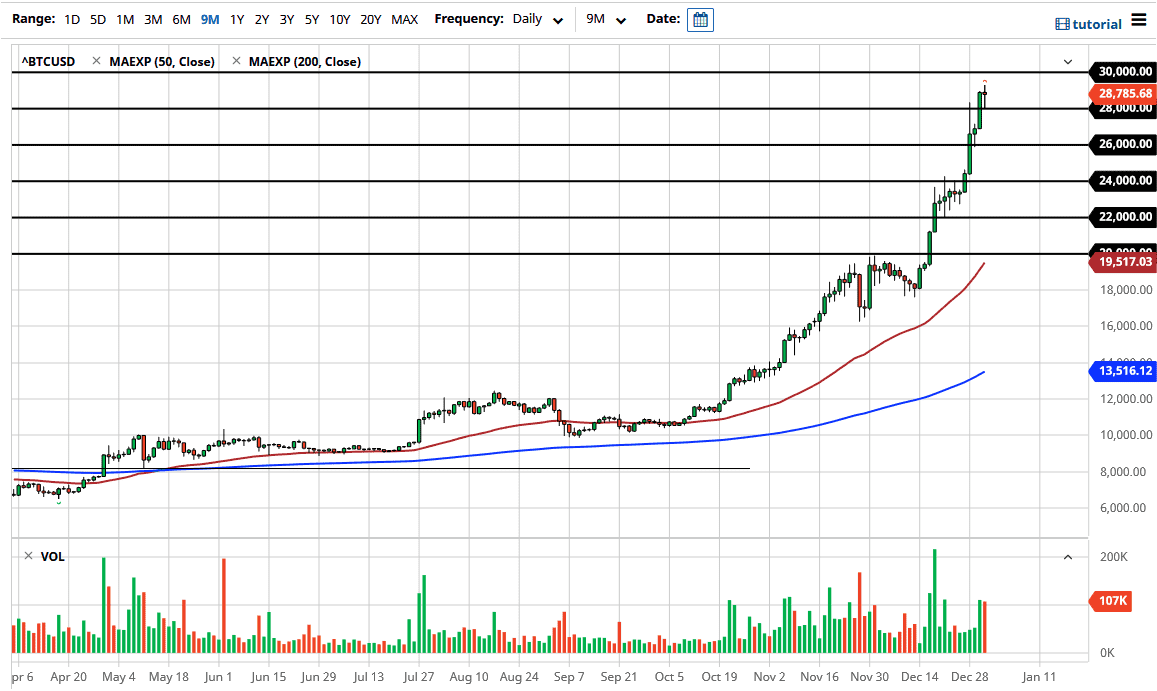
Task: Switch range to 1Y
Action: point(237,20)
